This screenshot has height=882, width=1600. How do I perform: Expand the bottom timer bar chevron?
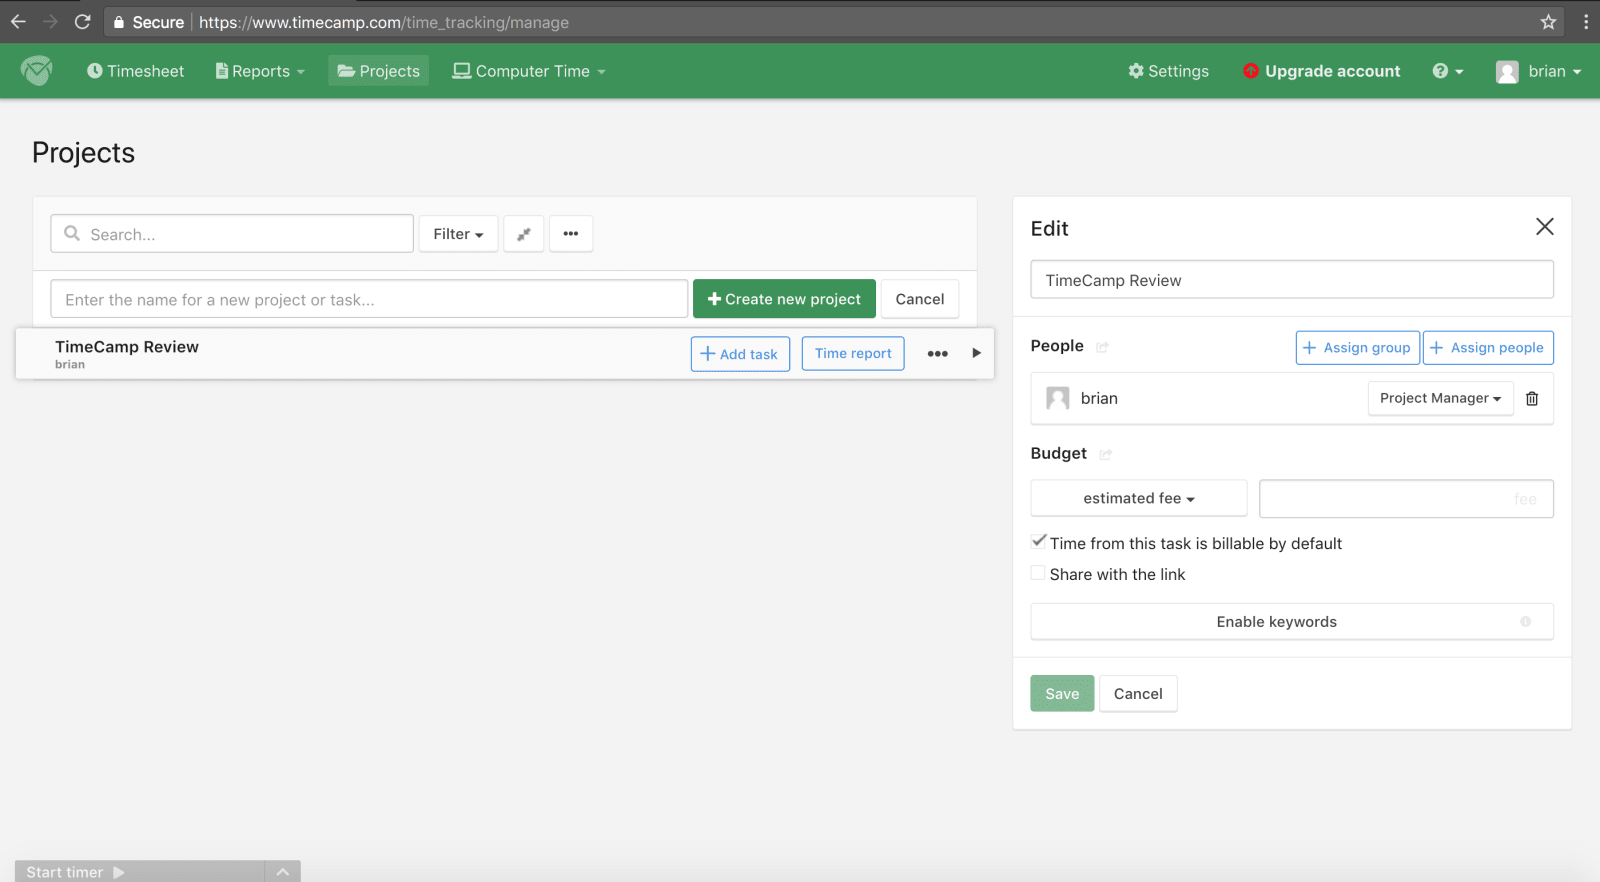tap(283, 872)
